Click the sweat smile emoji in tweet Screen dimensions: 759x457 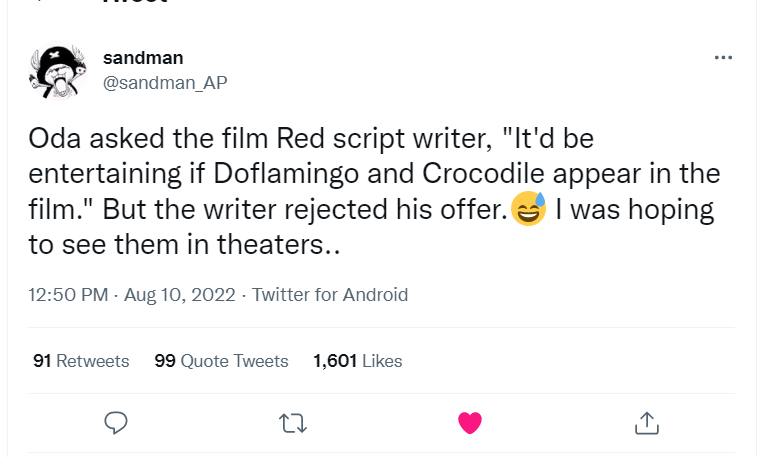[x=528, y=209]
